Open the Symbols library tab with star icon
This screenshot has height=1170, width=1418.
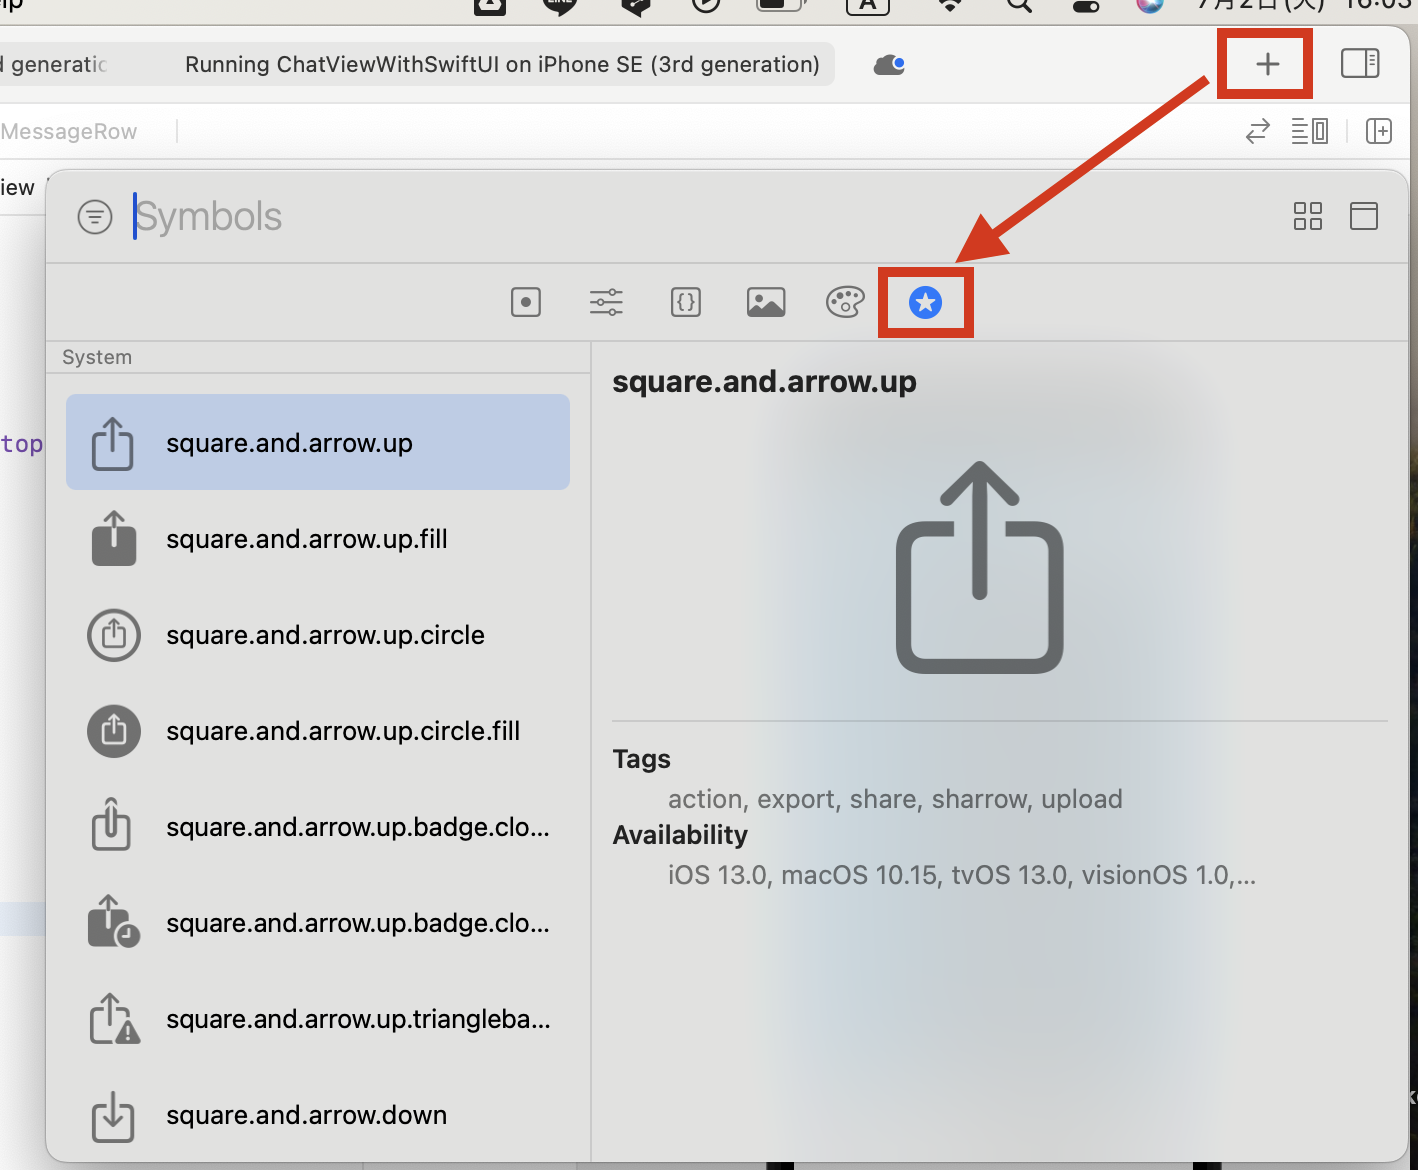click(925, 302)
